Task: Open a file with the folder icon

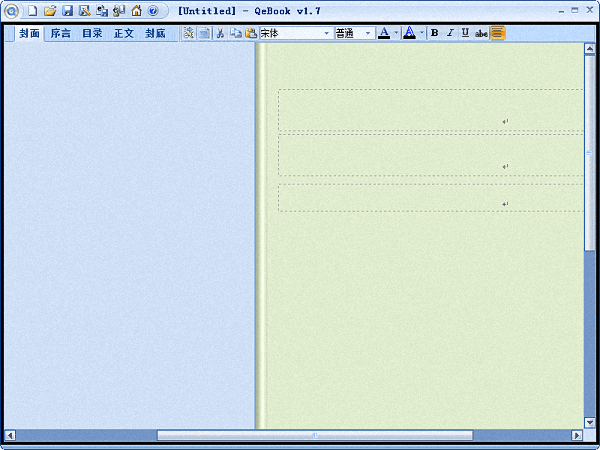Action: pyautogui.click(x=49, y=11)
